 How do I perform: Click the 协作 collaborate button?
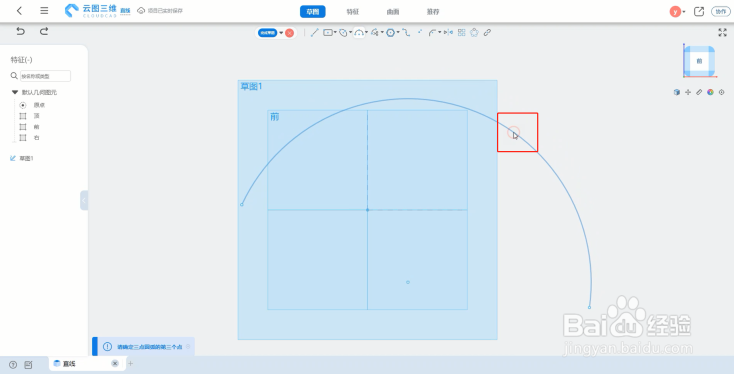[x=720, y=12]
